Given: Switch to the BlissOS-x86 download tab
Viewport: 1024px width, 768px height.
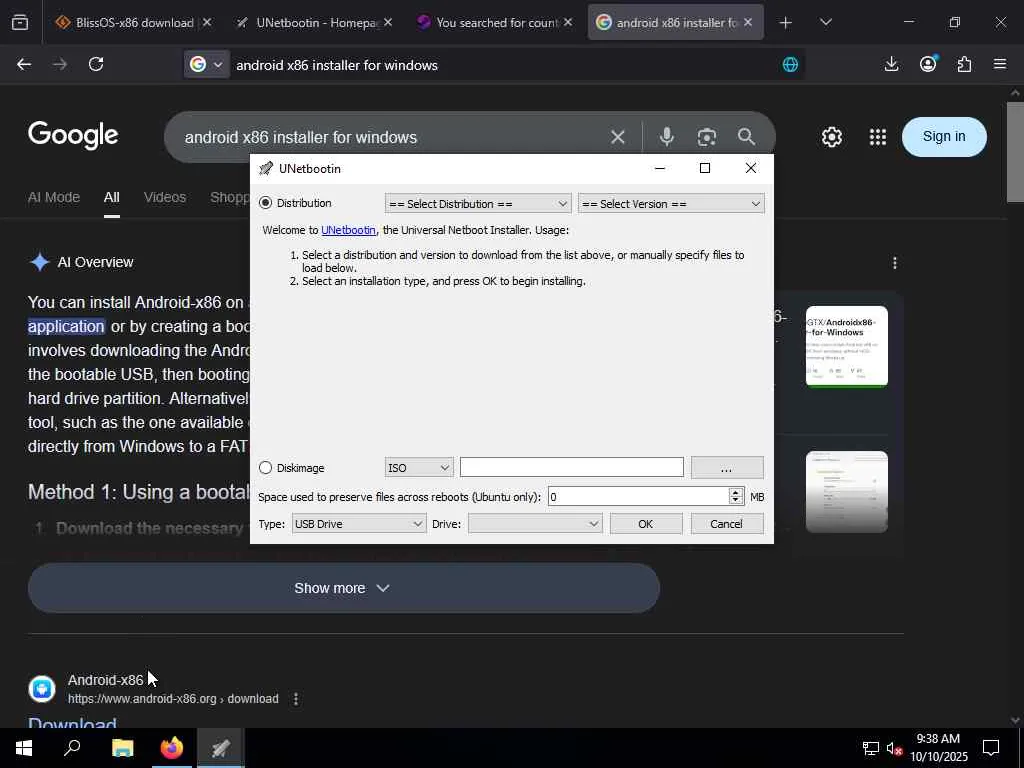Looking at the screenshot, I should pyautogui.click(x=125, y=22).
